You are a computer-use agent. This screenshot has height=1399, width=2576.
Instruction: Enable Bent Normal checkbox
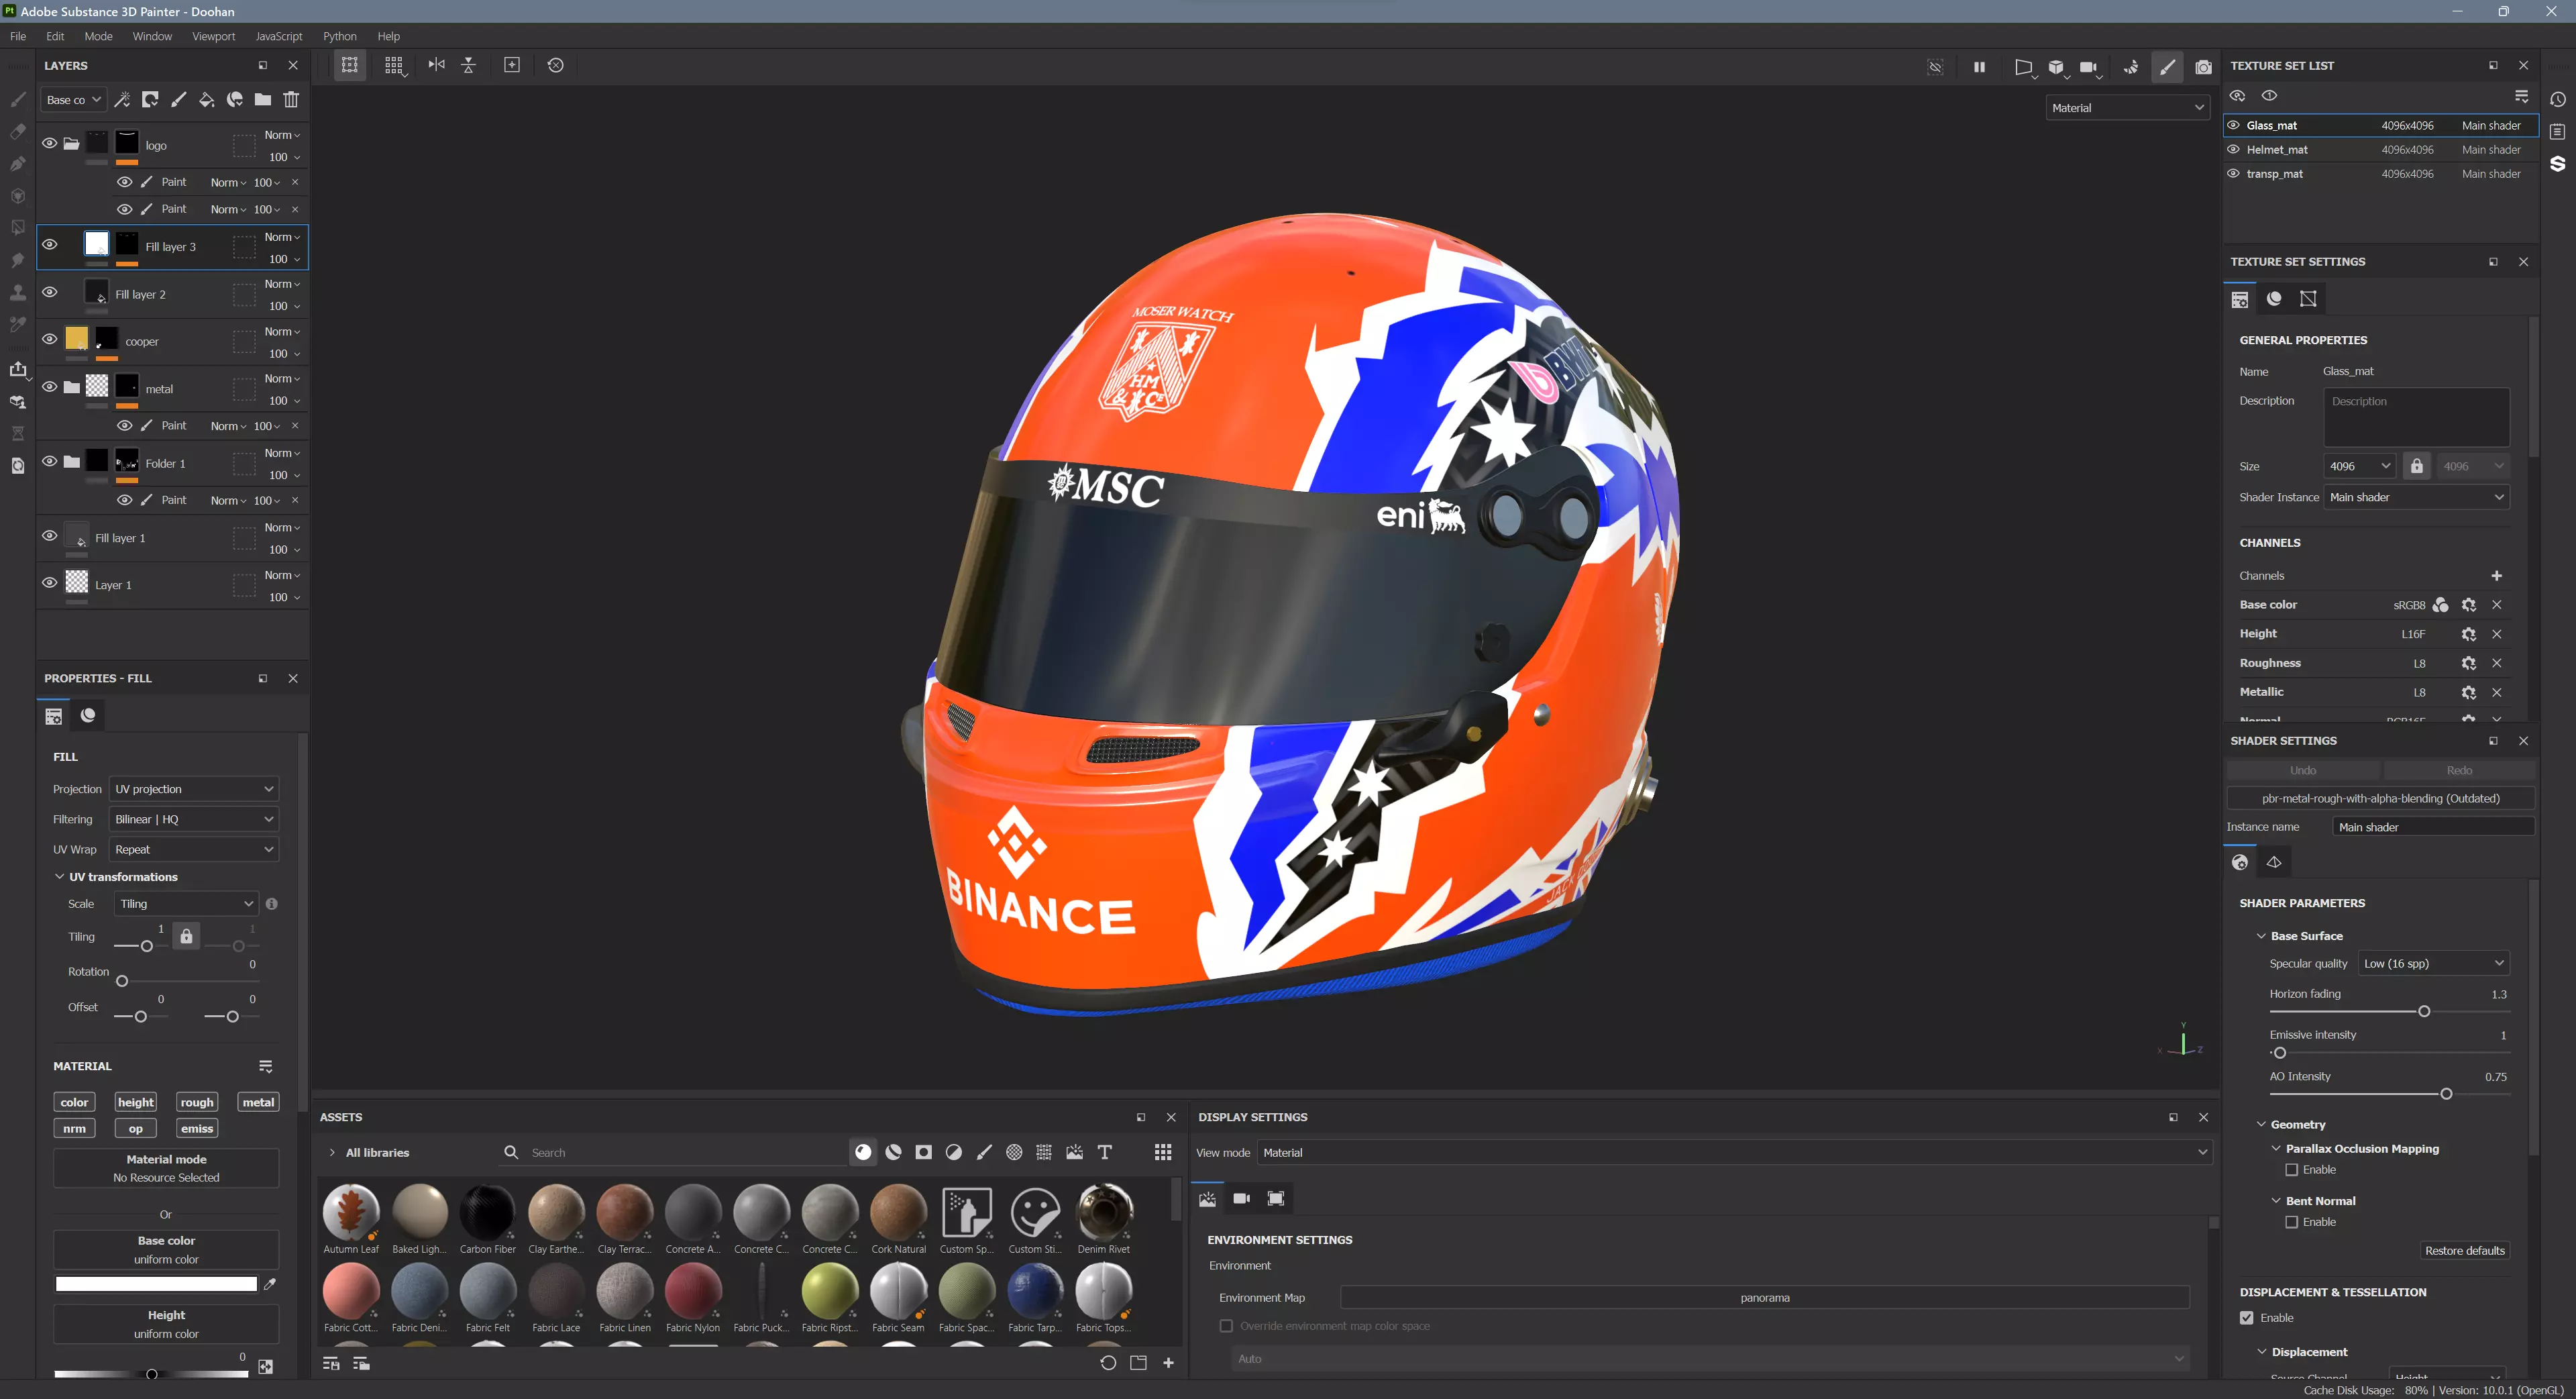point(2291,1222)
